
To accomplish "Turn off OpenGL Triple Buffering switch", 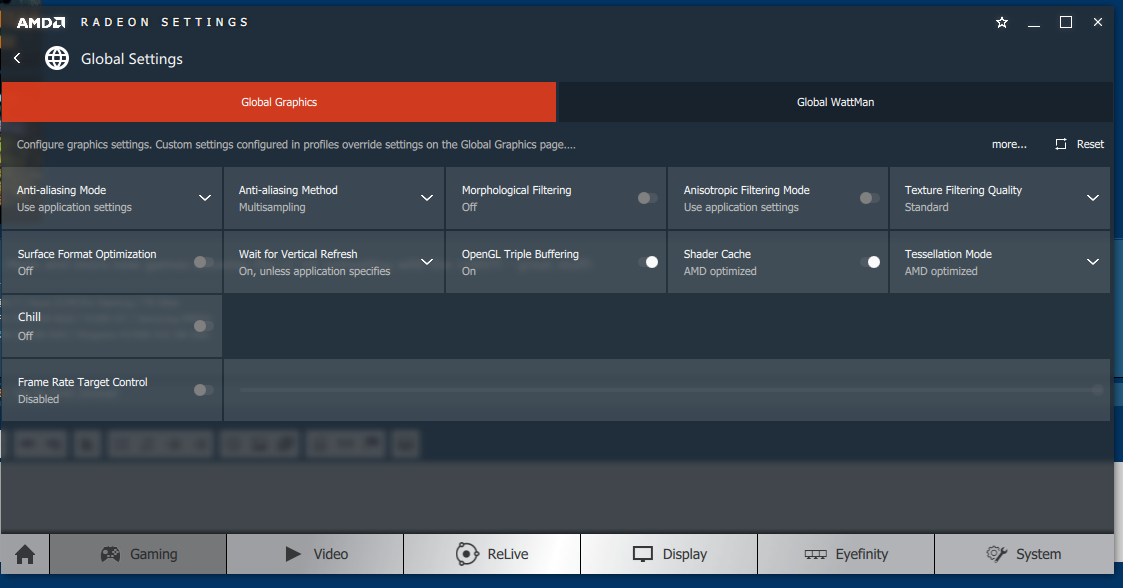I will click(647, 262).
